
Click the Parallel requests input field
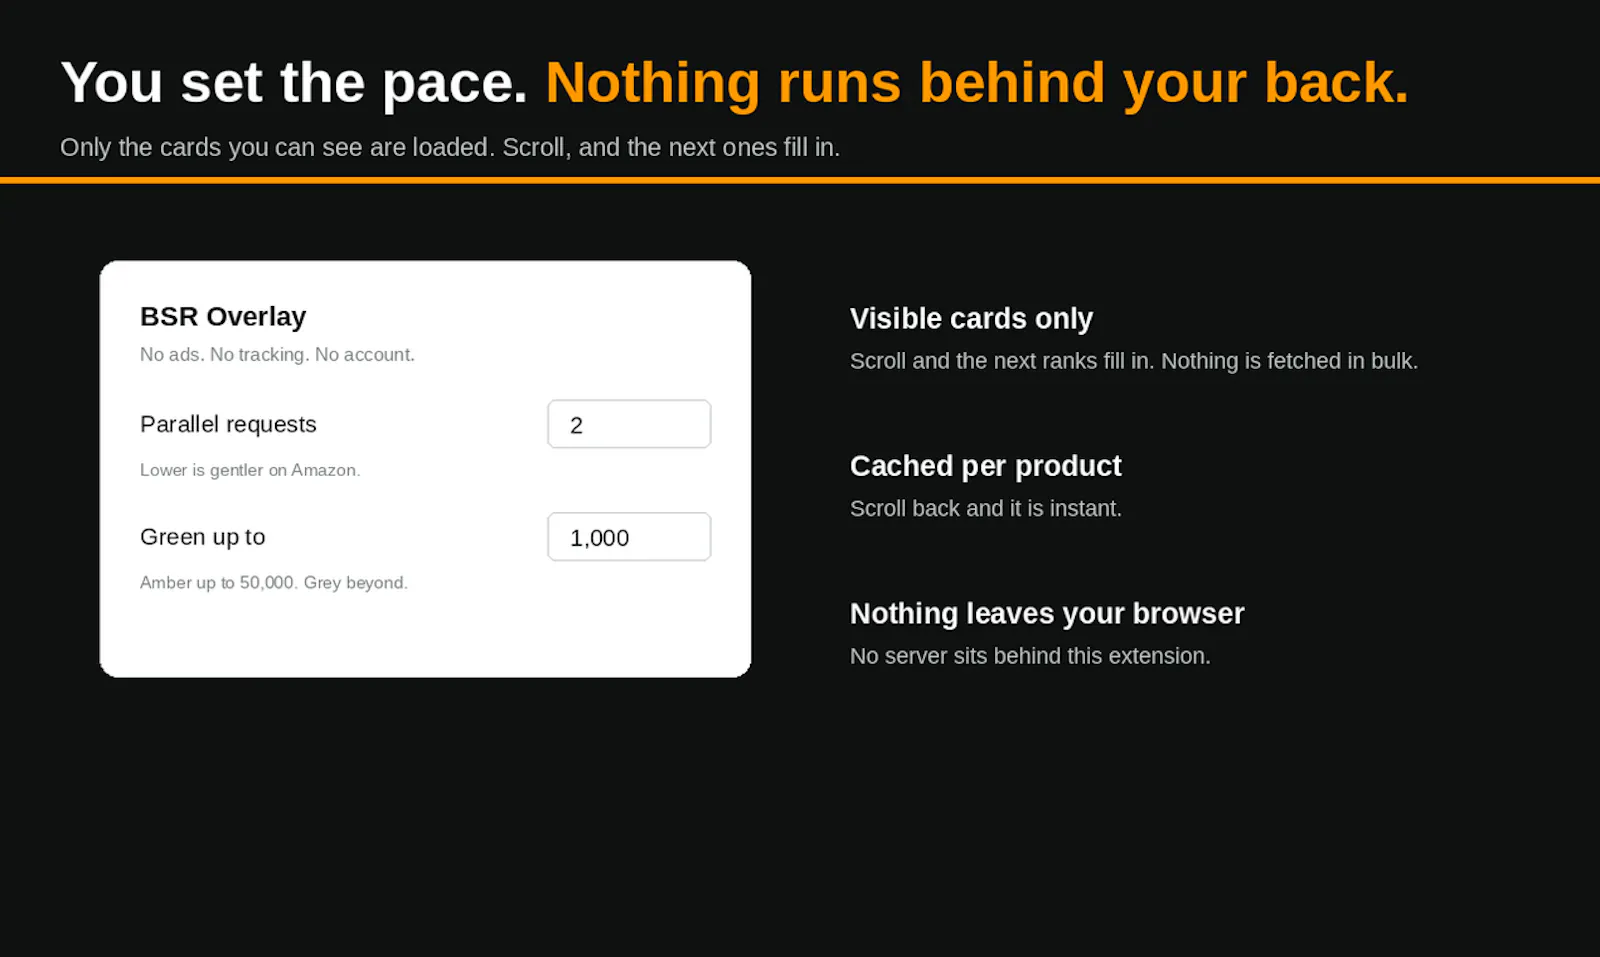tap(629, 424)
